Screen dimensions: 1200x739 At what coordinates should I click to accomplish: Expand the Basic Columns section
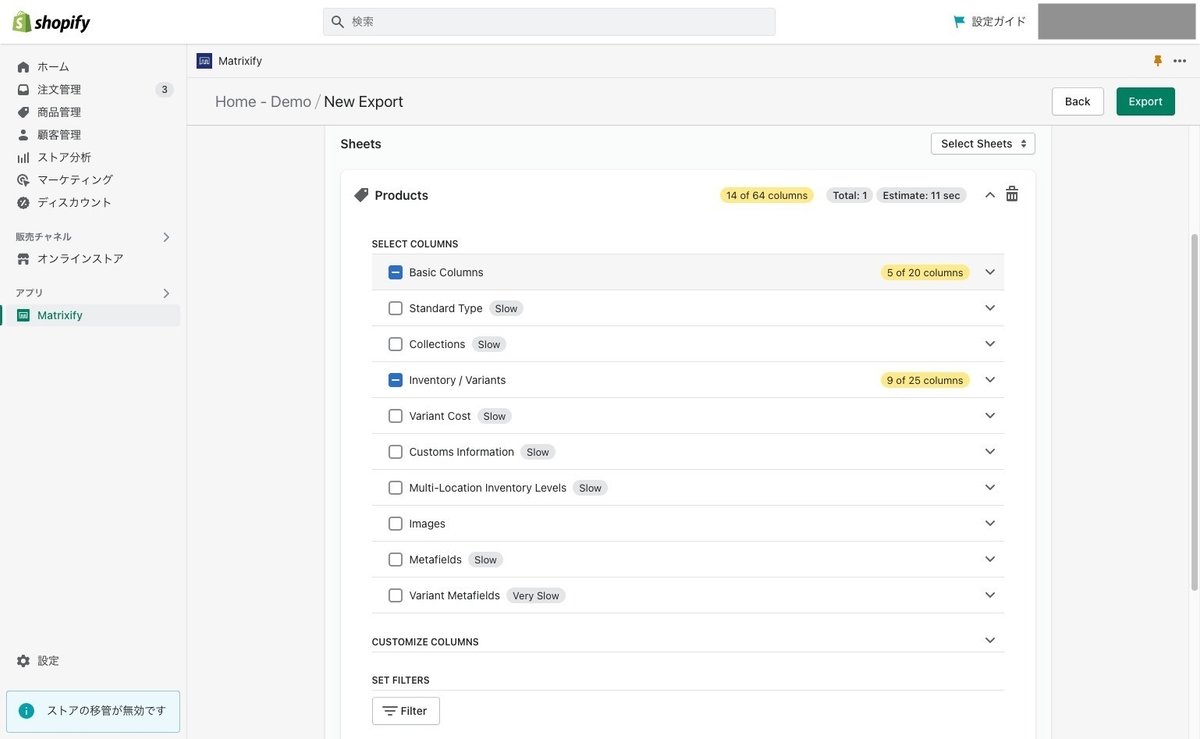point(987,270)
